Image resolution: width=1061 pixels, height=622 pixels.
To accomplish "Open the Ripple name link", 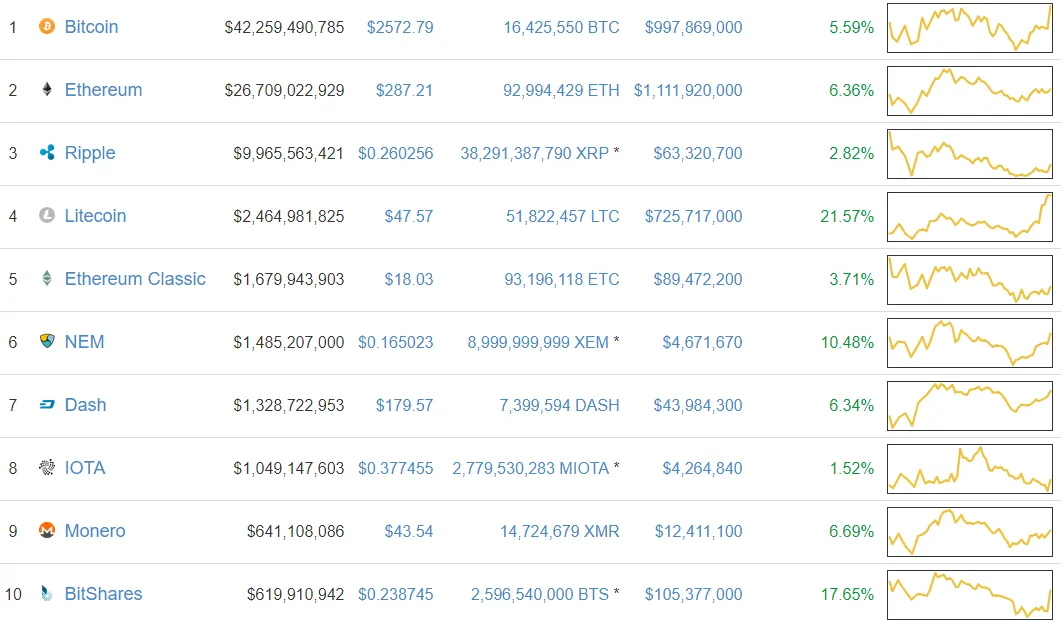I will click(90, 153).
